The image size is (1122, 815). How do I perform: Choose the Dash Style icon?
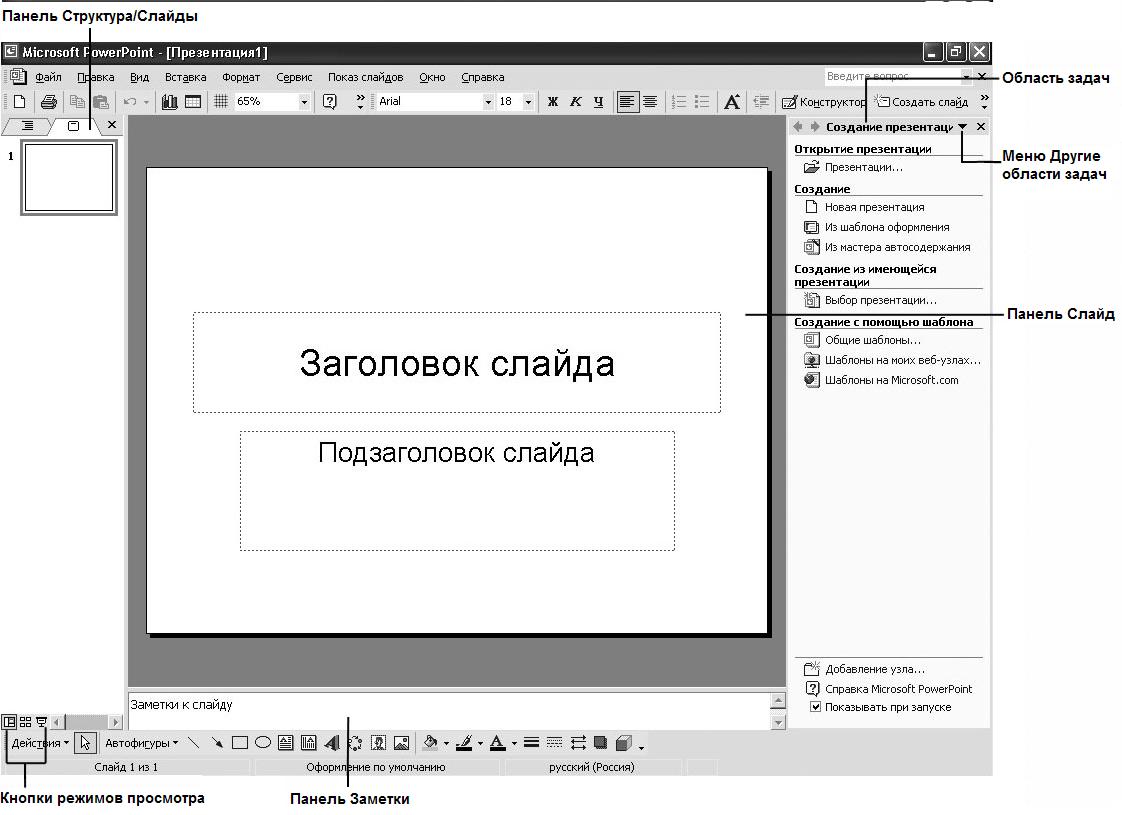555,743
